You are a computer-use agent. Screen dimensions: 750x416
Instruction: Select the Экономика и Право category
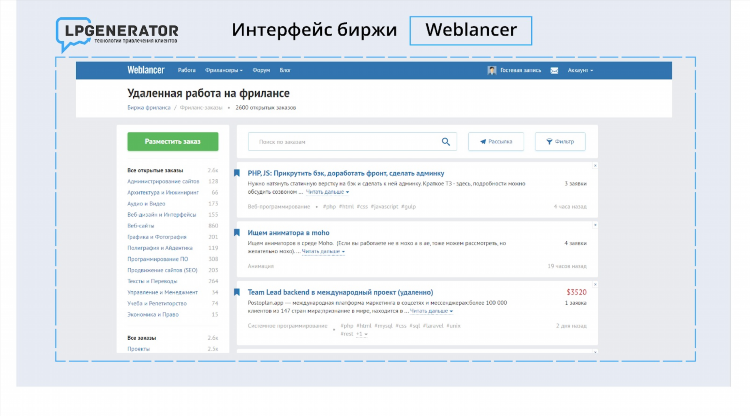[x=153, y=315]
